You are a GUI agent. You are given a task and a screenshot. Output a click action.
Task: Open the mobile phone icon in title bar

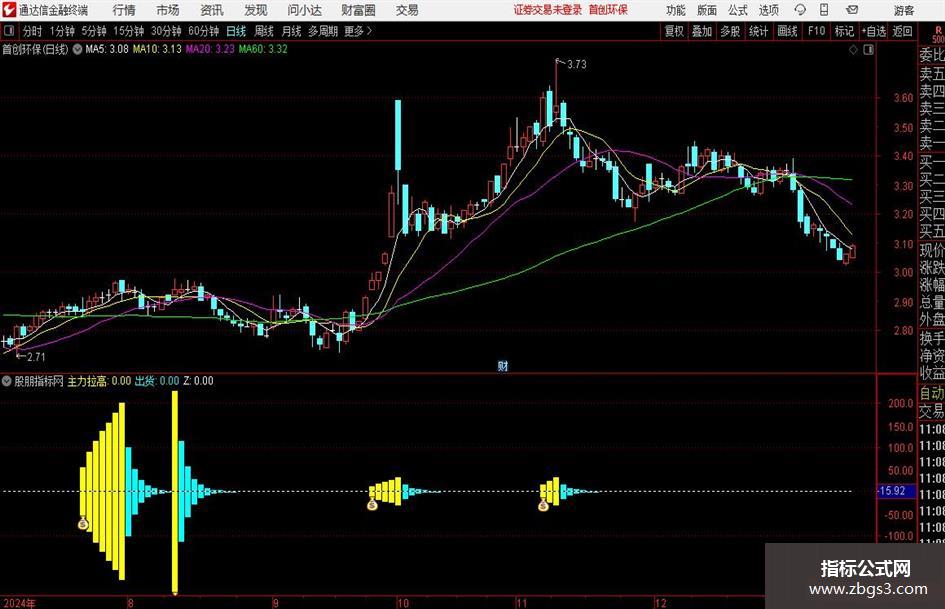pos(824,10)
